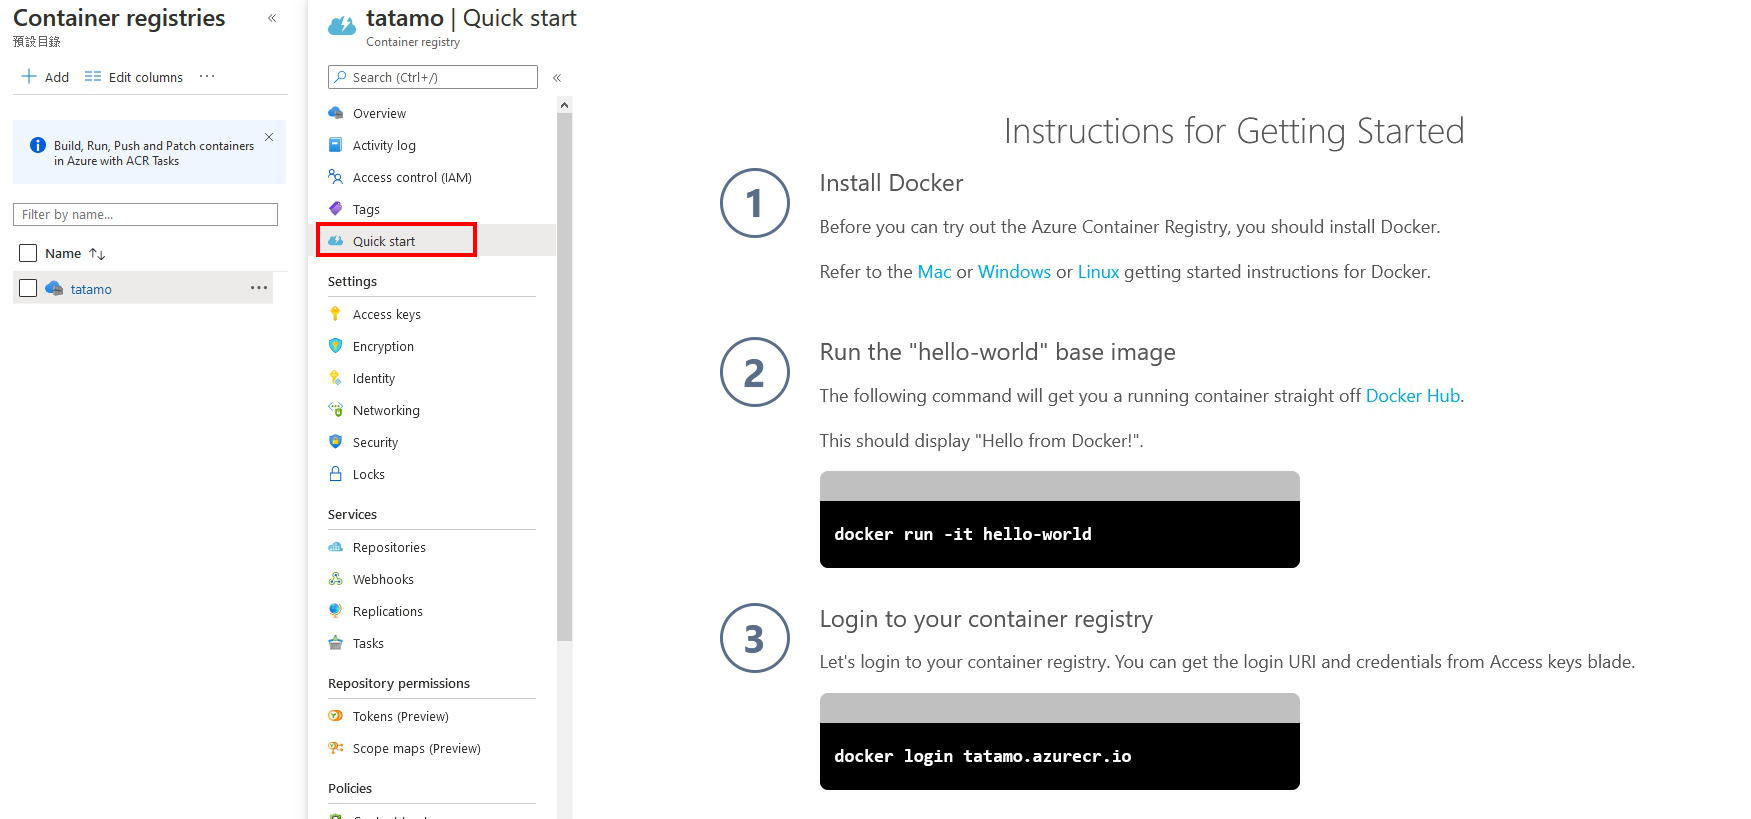Click the Identity key icon

(x=336, y=378)
